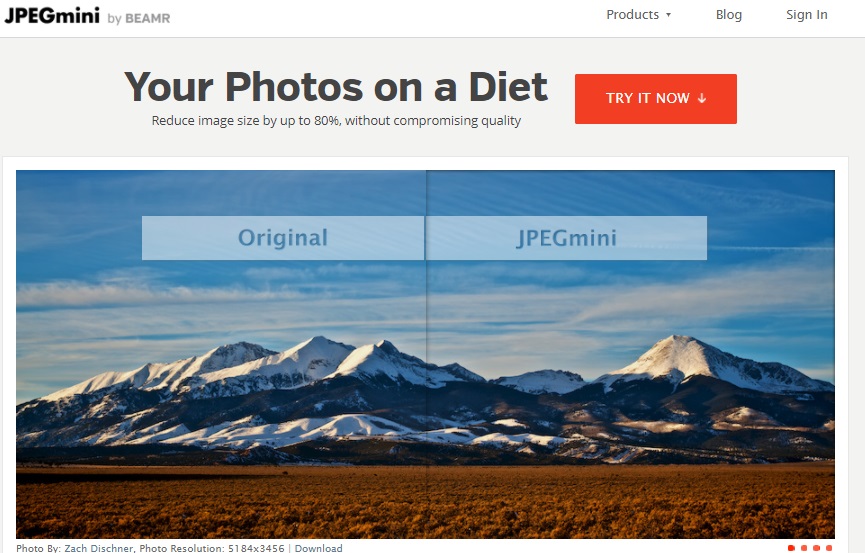Click the 'by BEAMR' logo text
Screen dimensions: 865x553
[138, 18]
